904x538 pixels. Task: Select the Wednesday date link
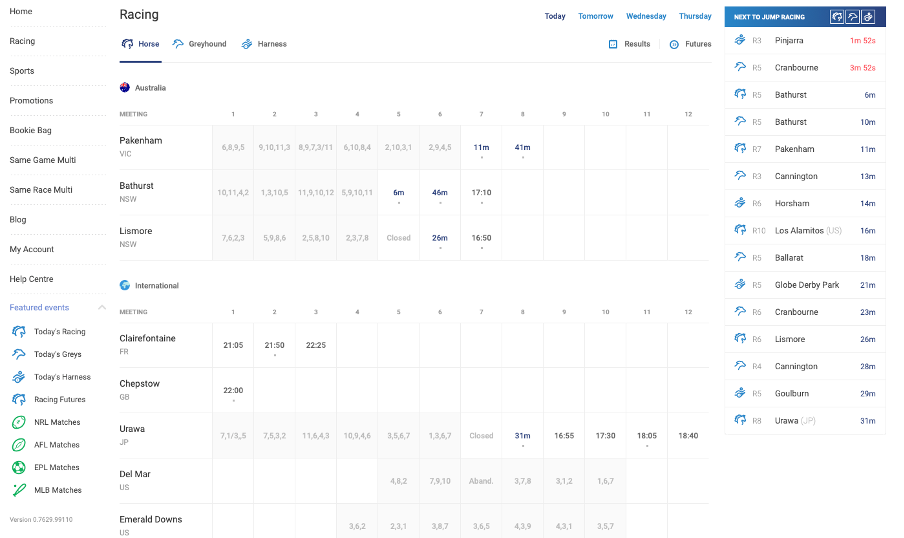pyautogui.click(x=646, y=16)
